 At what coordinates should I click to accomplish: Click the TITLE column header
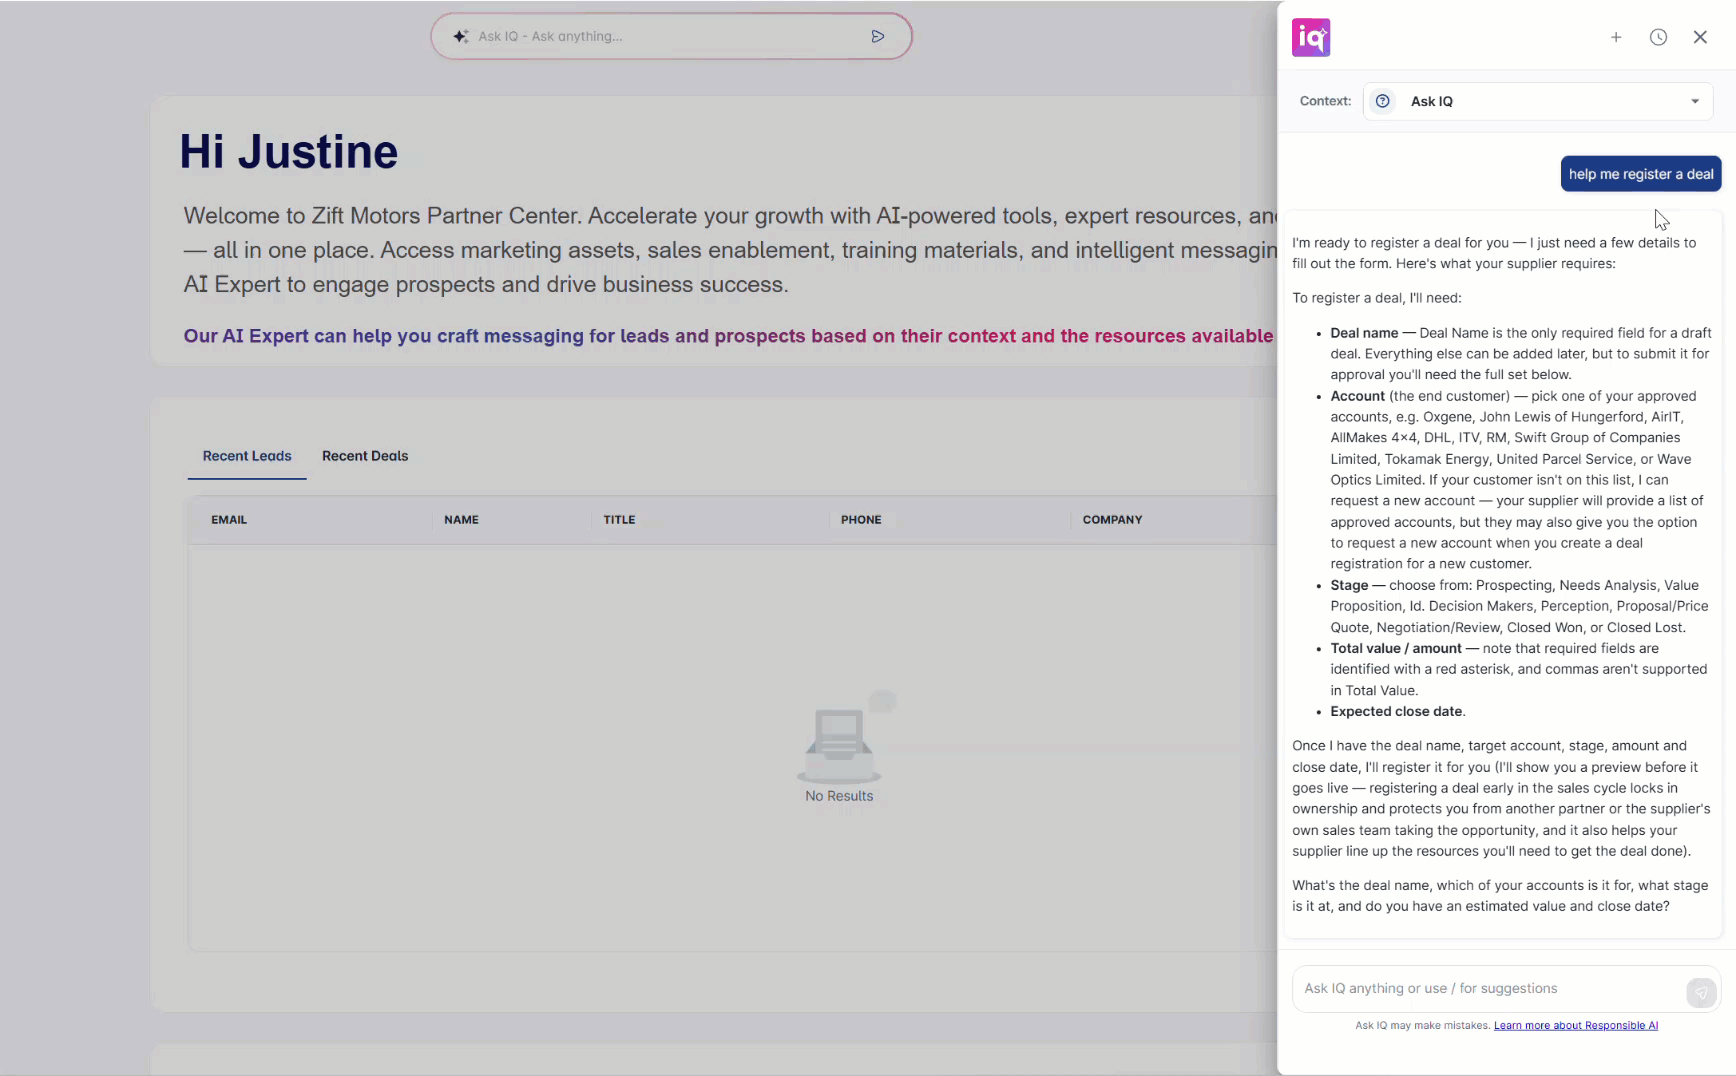[619, 520]
